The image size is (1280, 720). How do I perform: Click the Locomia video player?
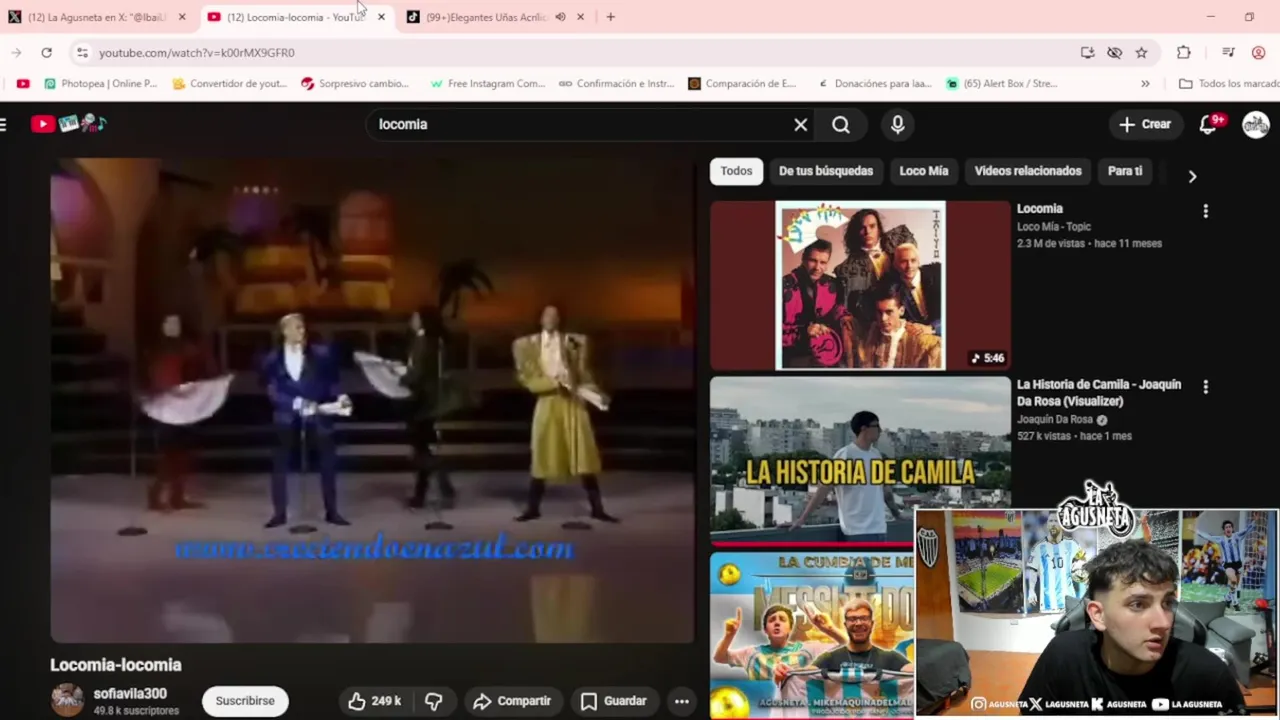pos(372,400)
